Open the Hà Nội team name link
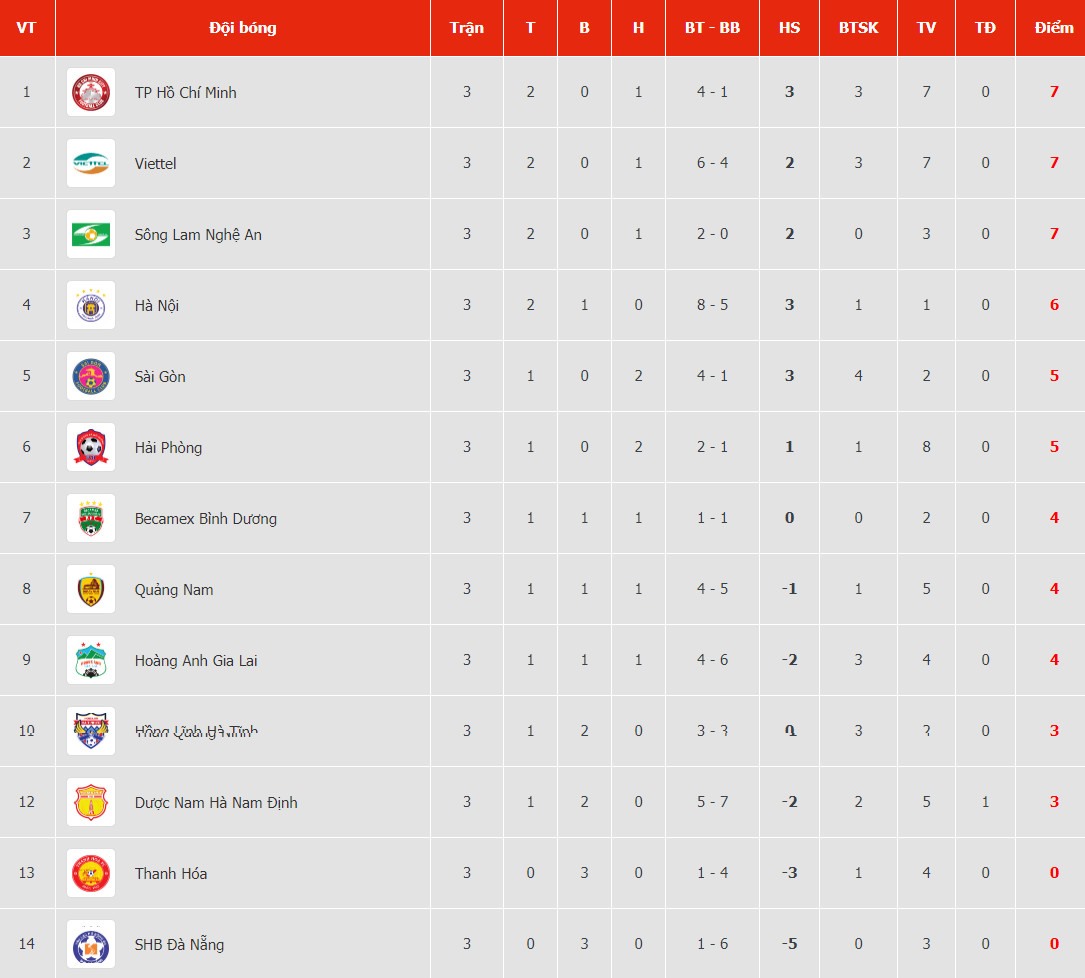Screen dimensions: 1085x978 click(156, 305)
